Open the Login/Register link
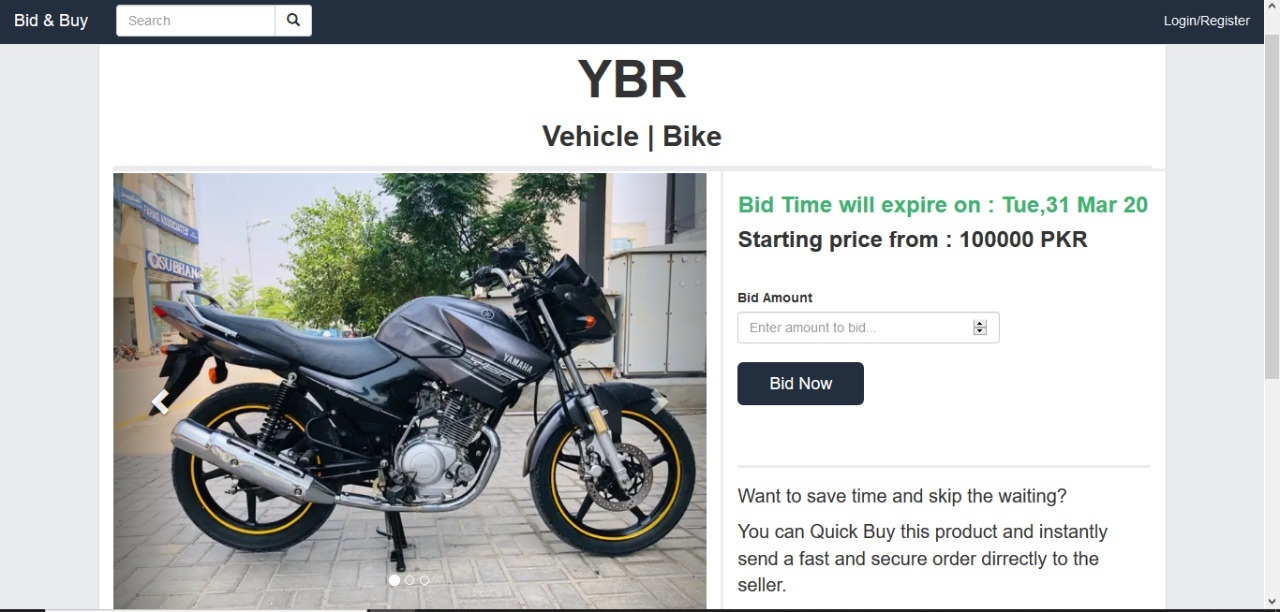Image resolution: width=1280 pixels, height=612 pixels. coord(1206,20)
